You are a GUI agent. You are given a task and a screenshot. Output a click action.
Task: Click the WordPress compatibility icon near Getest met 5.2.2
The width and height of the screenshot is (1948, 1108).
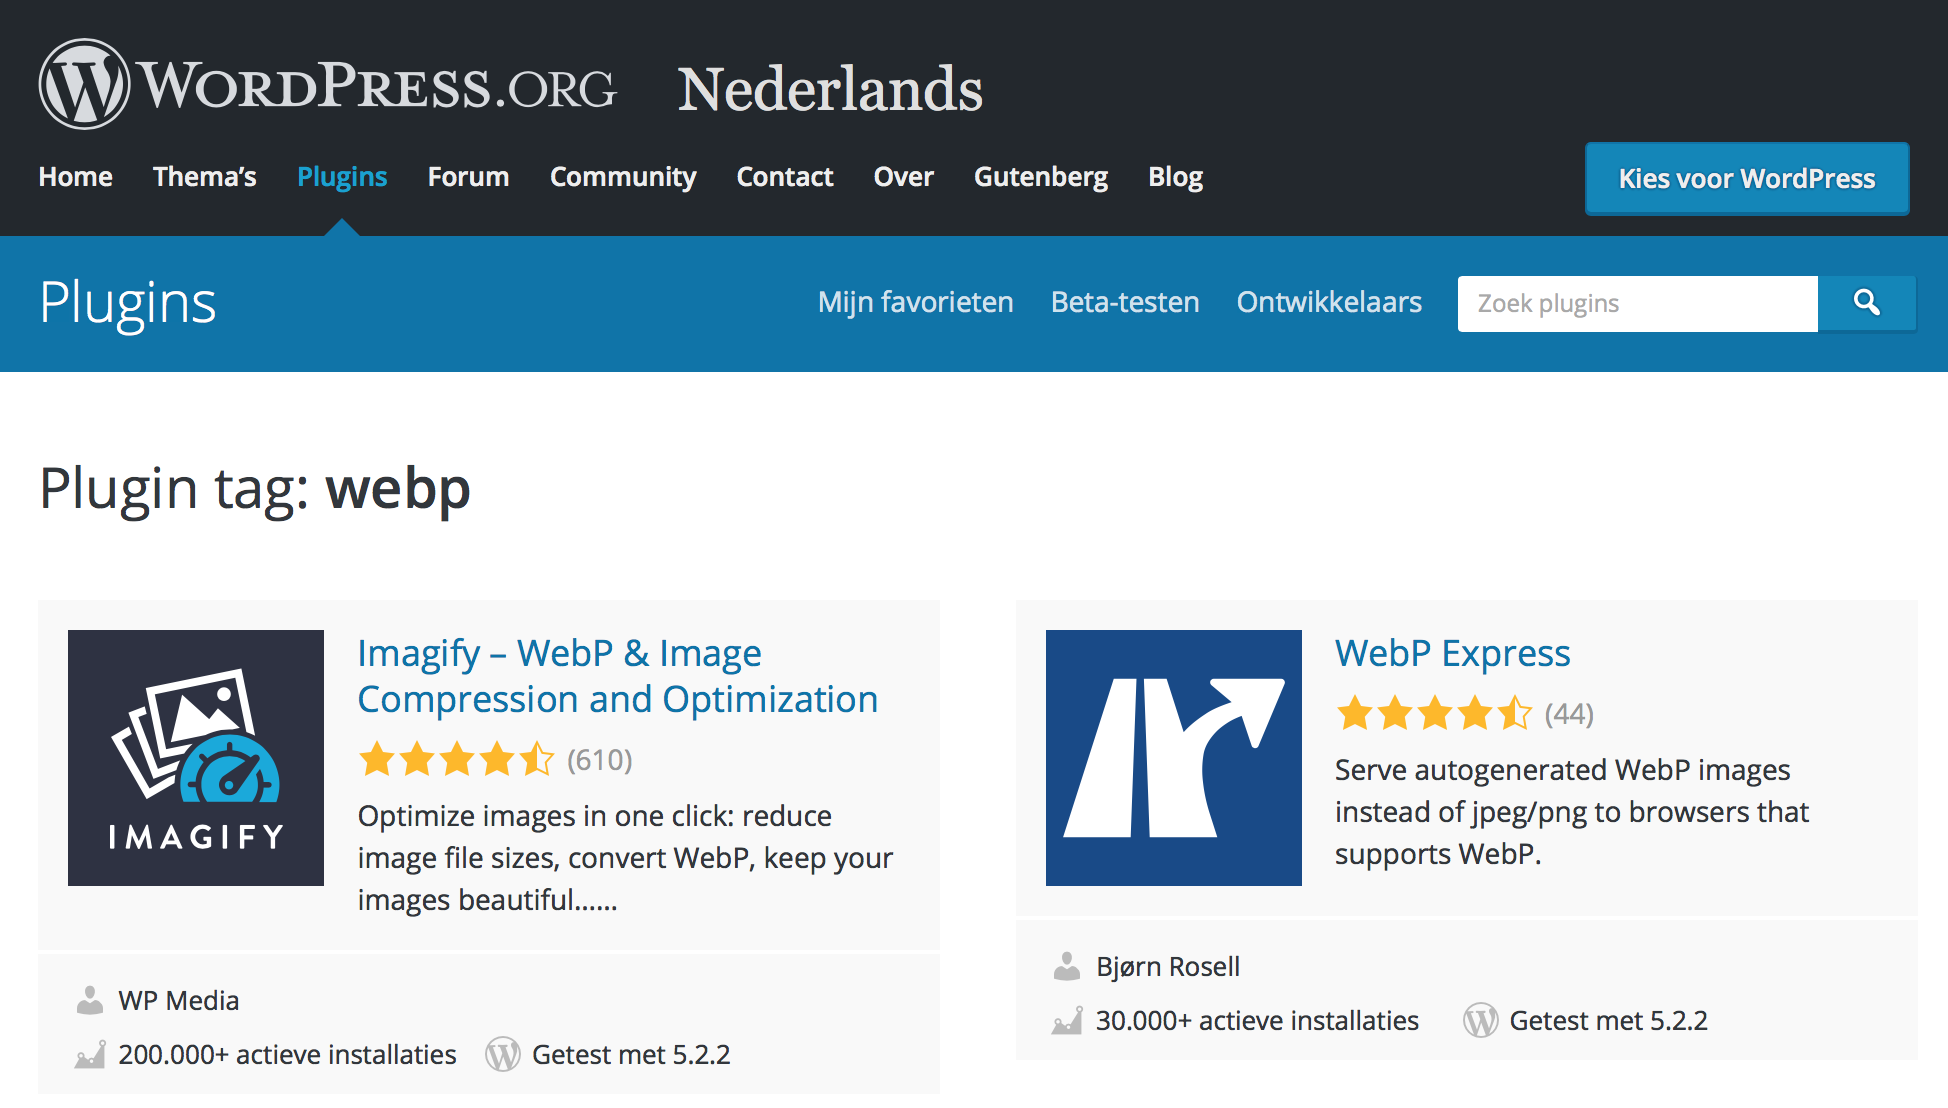pyautogui.click(x=504, y=1054)
